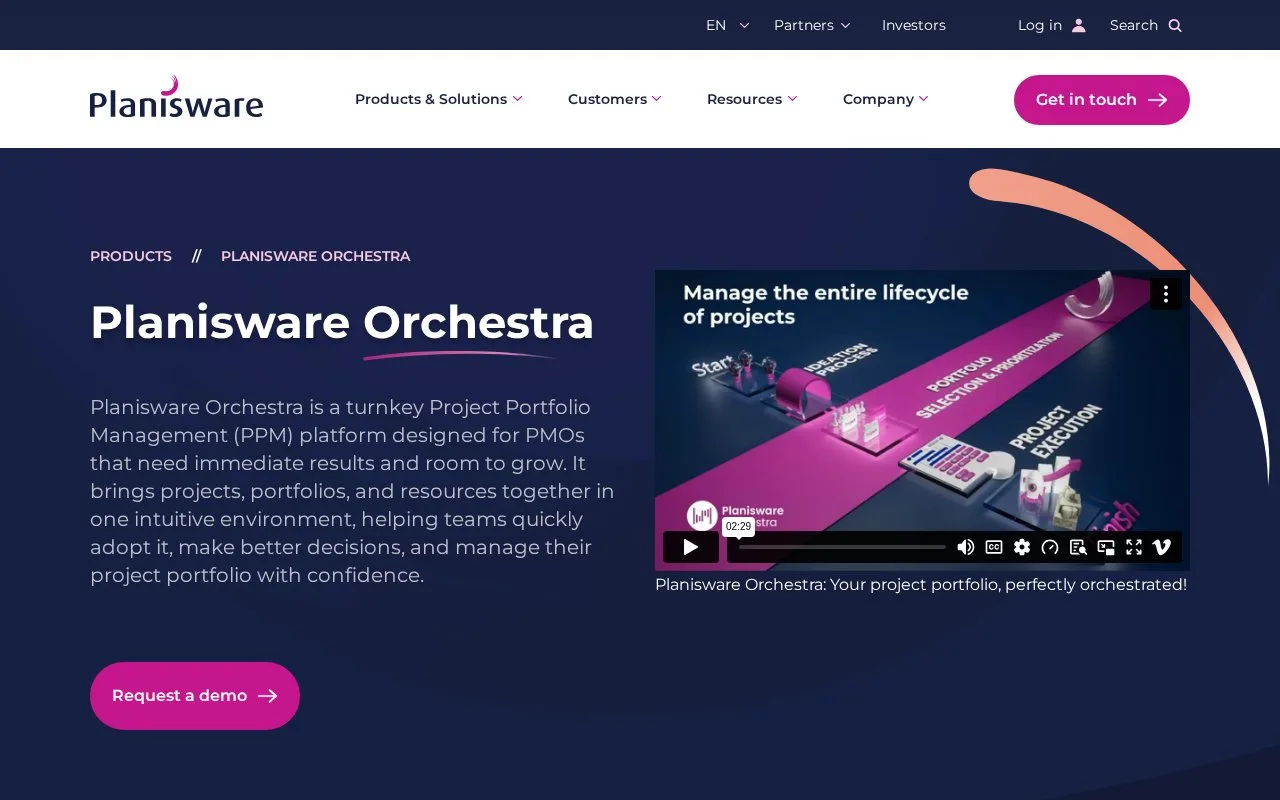Viewport: 1280px width, 800px height.
Task: Mute the video volume speaker icon
Action: point(966,547)
